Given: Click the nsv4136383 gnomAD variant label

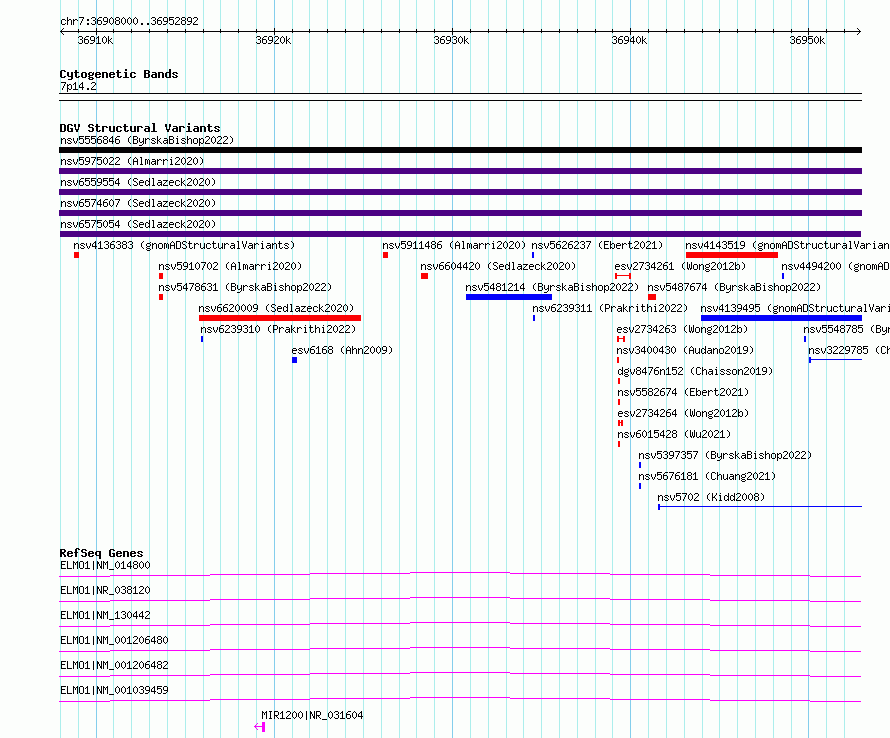Looking at the screenshot, I should [184, 245].
